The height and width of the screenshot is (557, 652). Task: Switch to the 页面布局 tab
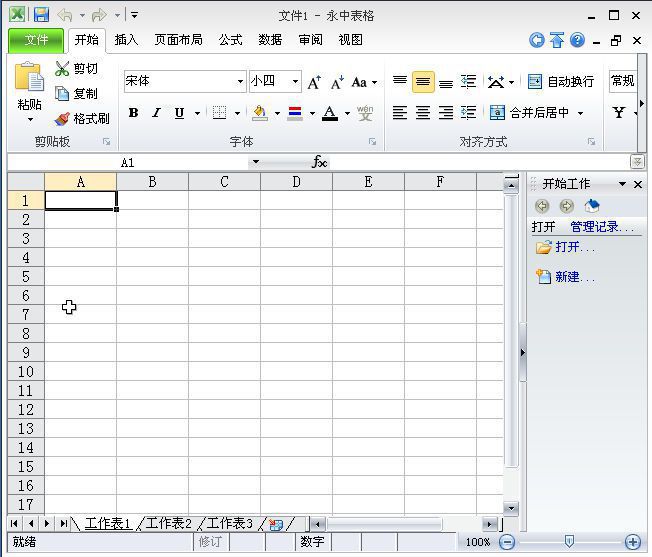point(178,40)
